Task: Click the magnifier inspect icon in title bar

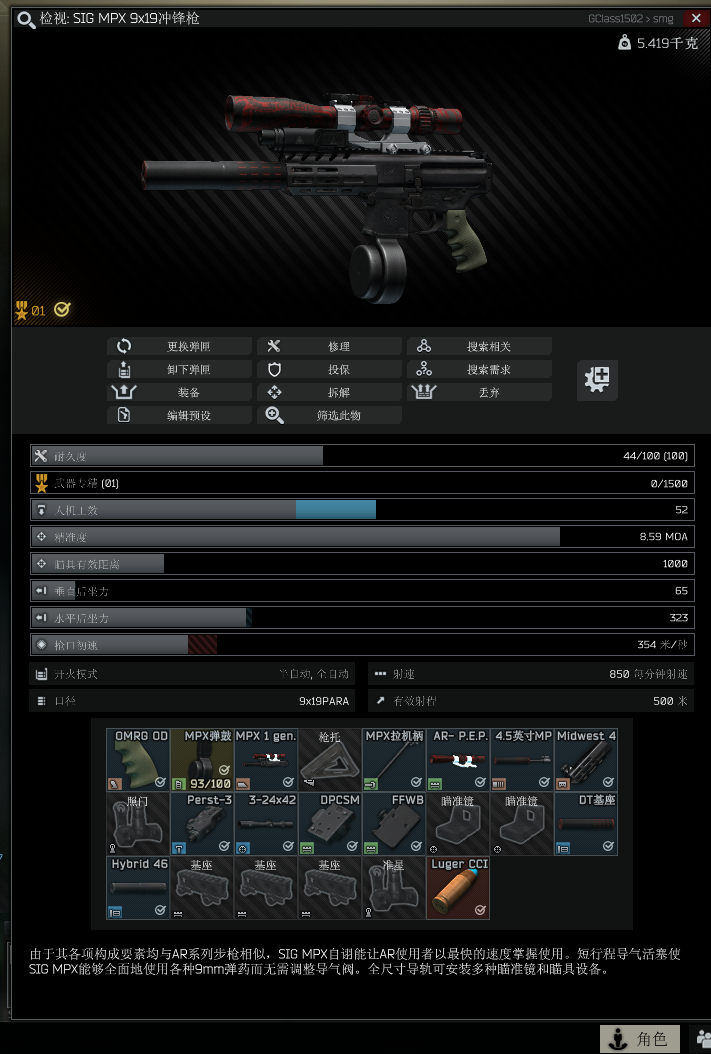Action: (x=26, y=19)
